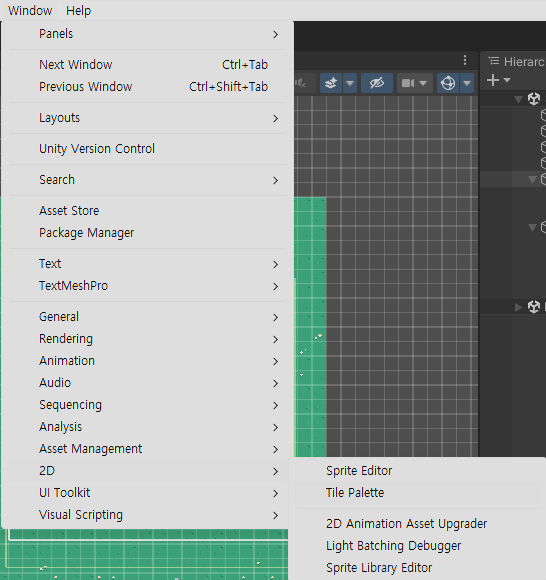Open the Sprite Editor window
The image size is (546, 580).
pyautogui.click(x=417, y=471)
